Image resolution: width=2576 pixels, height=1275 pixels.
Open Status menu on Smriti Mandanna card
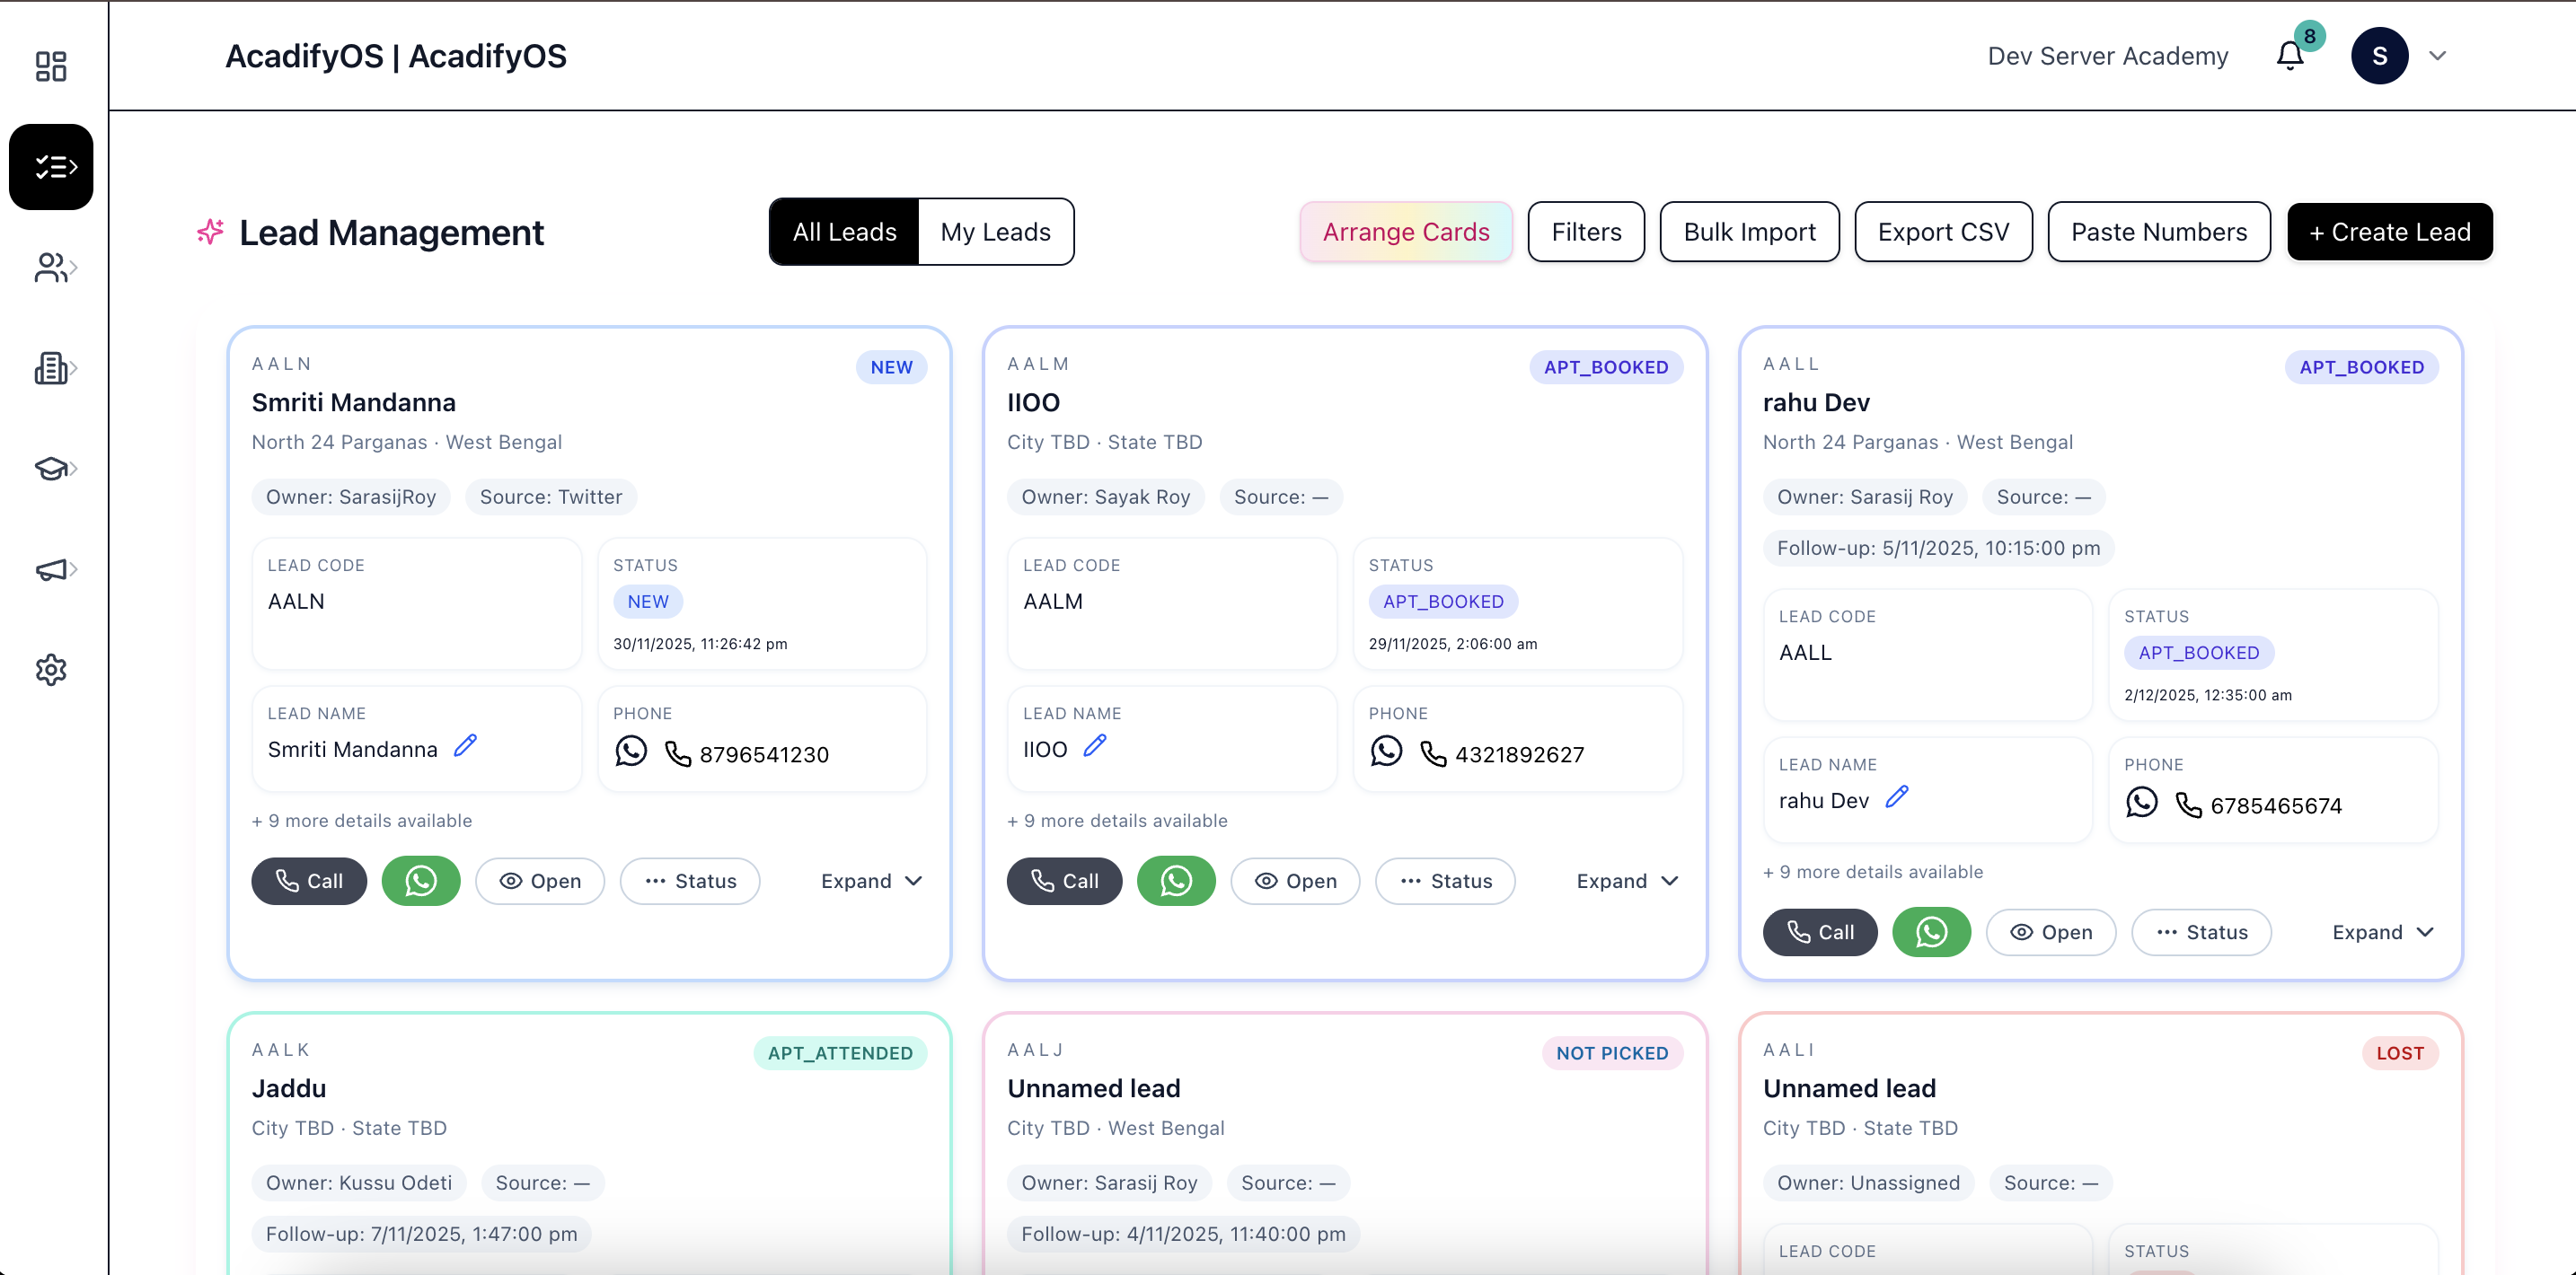click(x=690, y=881)
